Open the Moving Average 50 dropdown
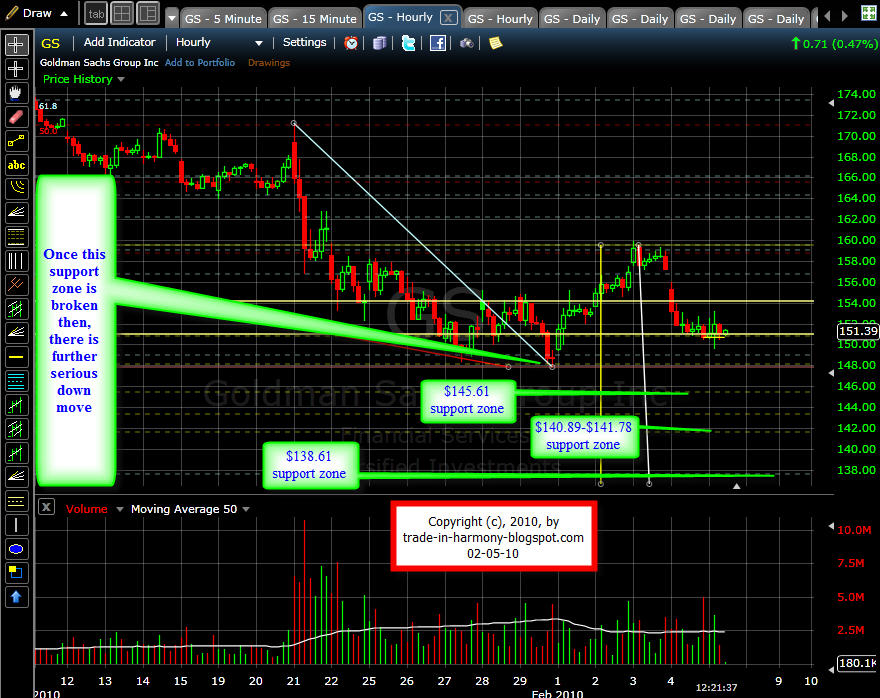 point(246,509)
